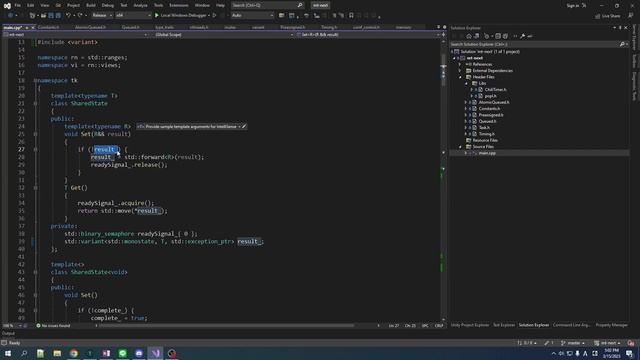Image resolution: width=640 pixels, height=360 pixels.
Task: Open the Extensions menu
Action: [179, 5]
